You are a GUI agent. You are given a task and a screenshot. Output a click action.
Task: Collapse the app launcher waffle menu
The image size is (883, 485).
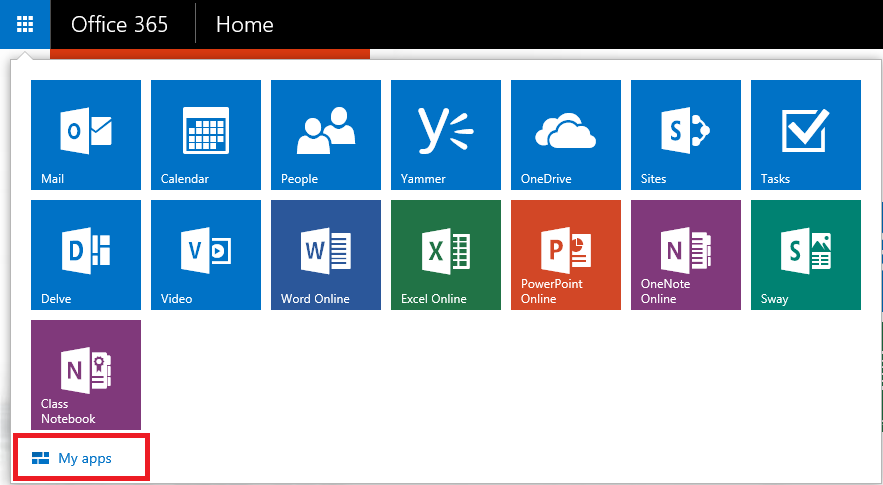pyautogui.click(x=25, y=24)
